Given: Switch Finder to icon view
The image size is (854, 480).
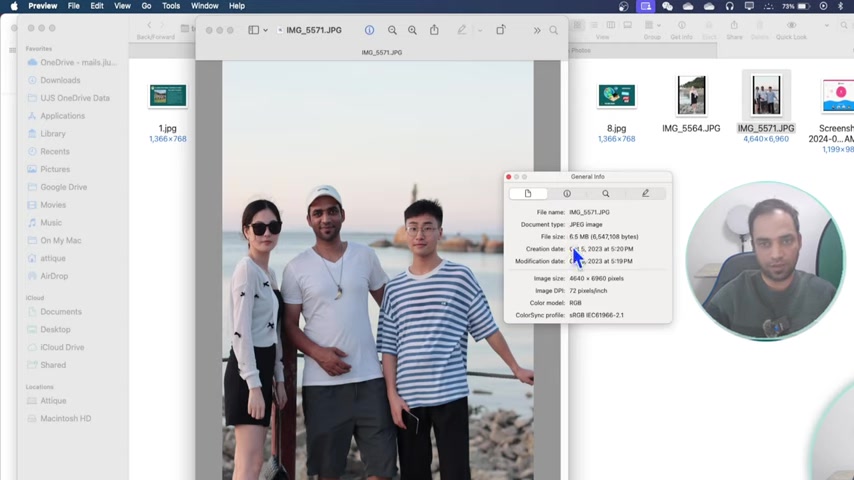Looking at the screenshot, I should coord(577,25).
